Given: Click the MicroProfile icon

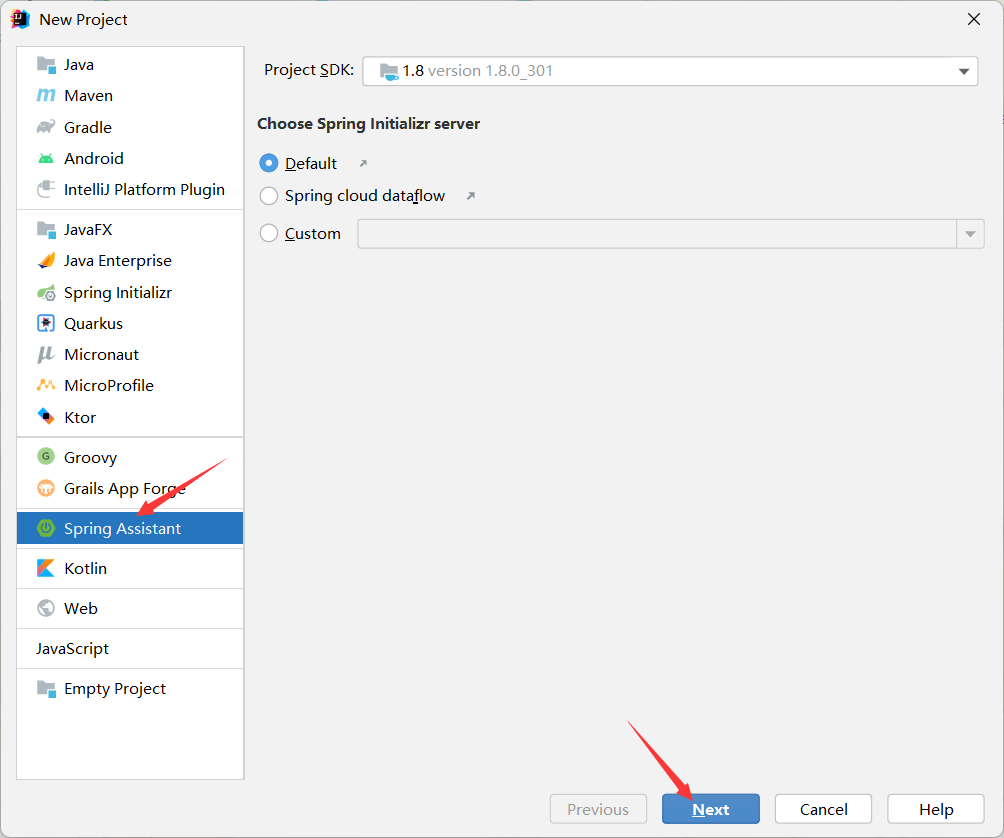Looking at the screenshot, I should tap(46, 385).
